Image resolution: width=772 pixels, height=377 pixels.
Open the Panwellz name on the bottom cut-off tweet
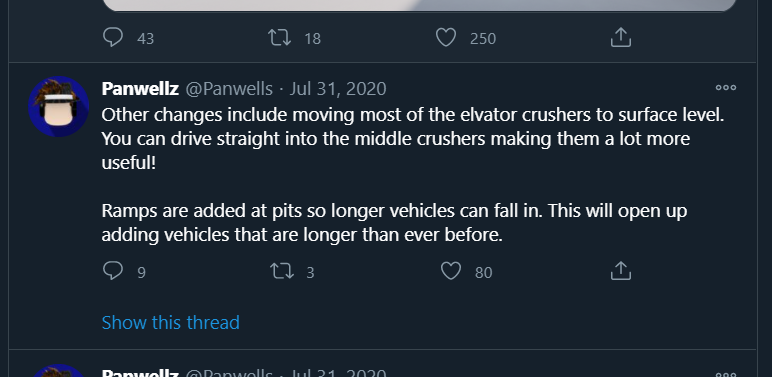click(x=140, y=373)
